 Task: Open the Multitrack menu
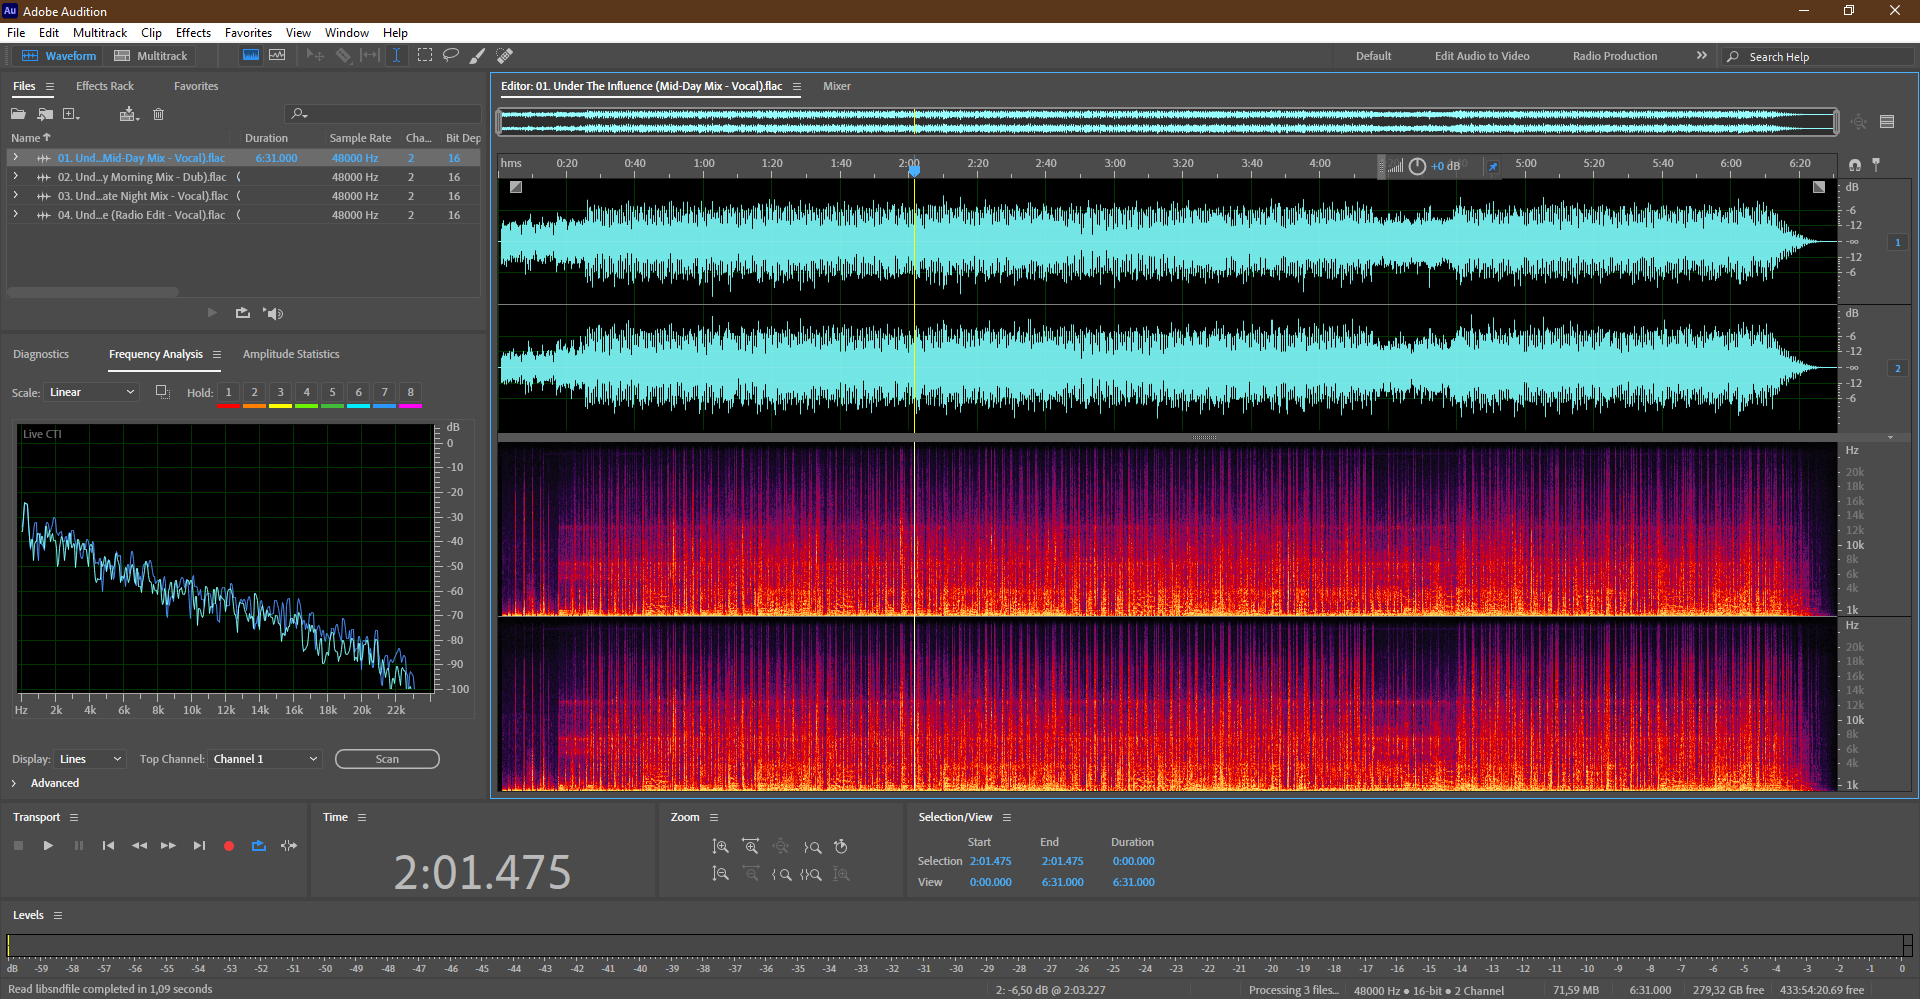(100, 32)
